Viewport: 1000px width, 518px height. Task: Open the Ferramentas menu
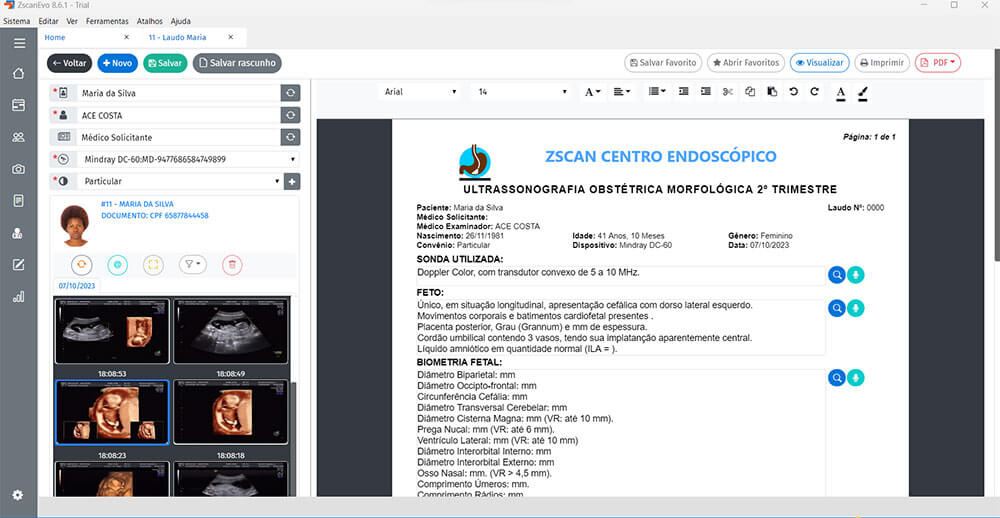tap(107, 21)
